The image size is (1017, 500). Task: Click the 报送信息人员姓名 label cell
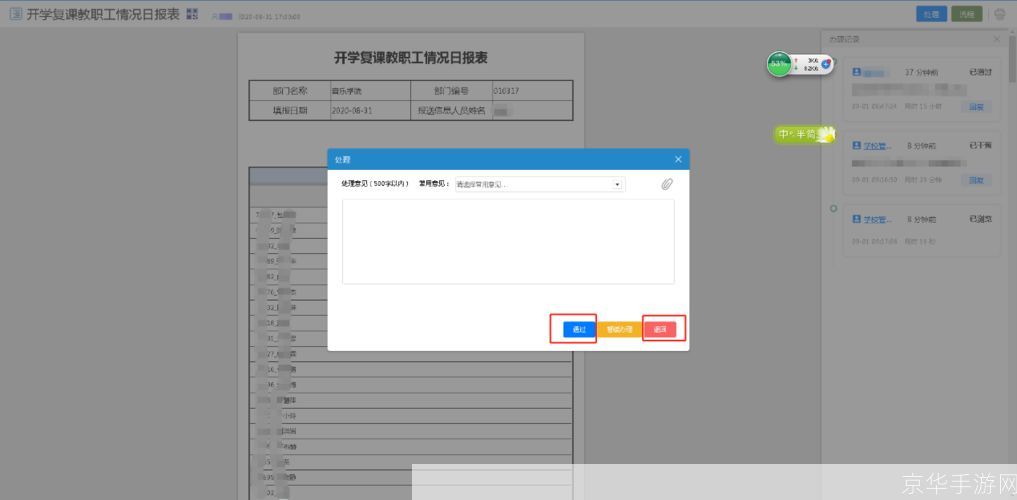[451, 110]
